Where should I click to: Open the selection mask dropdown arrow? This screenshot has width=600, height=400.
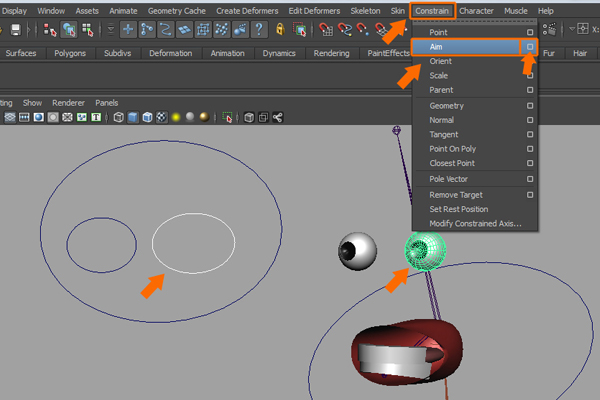pyautogui.click(x=111, y=29)
